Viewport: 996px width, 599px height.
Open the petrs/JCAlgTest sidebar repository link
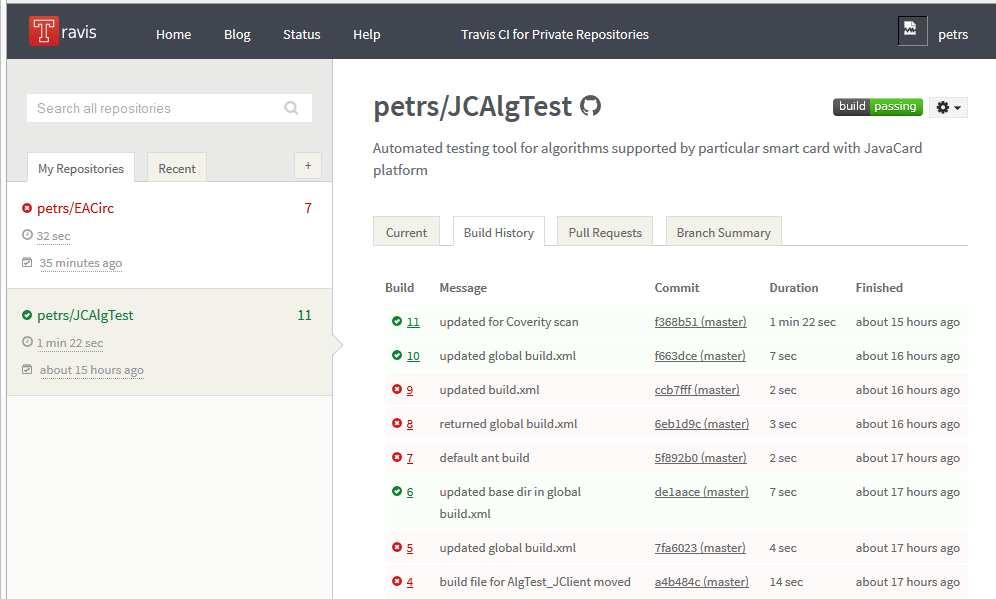pos(85,315)
